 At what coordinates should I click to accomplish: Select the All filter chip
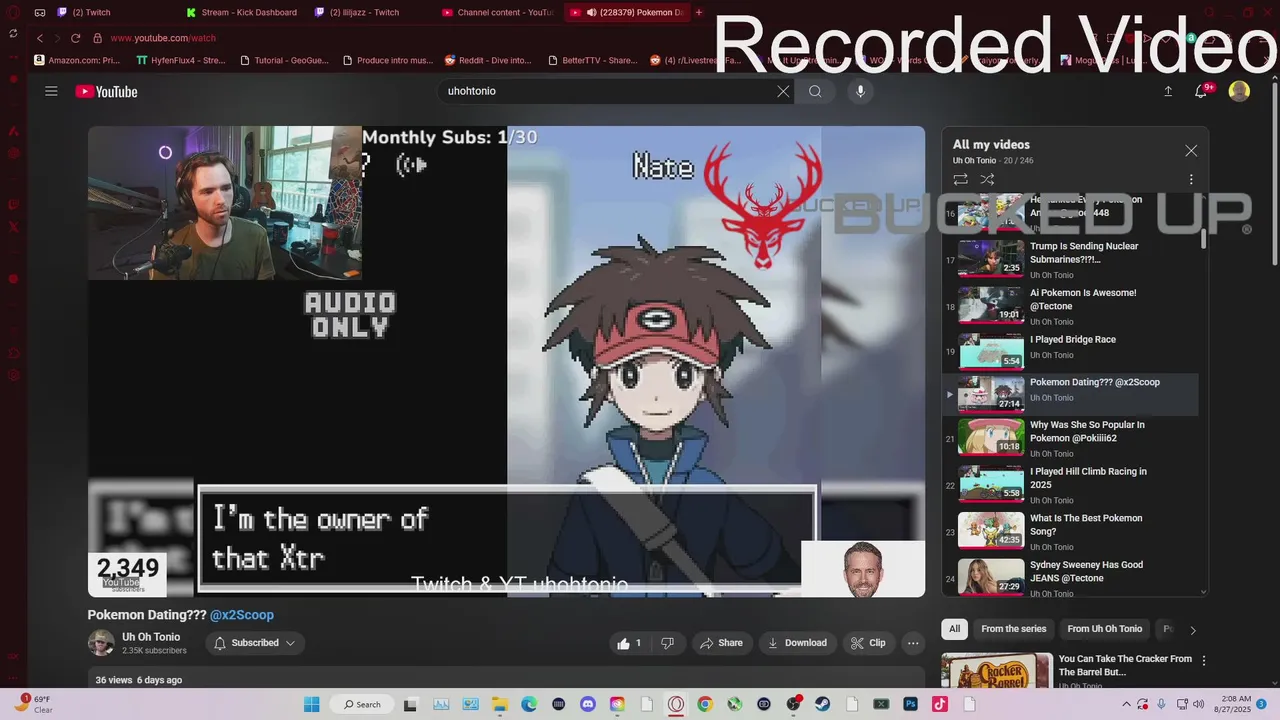[955, 629]
